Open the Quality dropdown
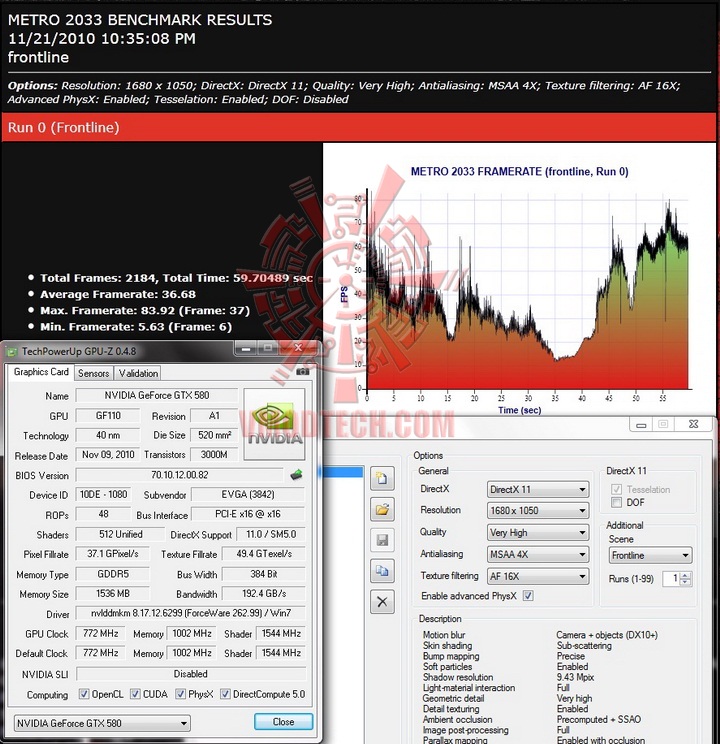The image size is (720, 744). click(538, 532)
